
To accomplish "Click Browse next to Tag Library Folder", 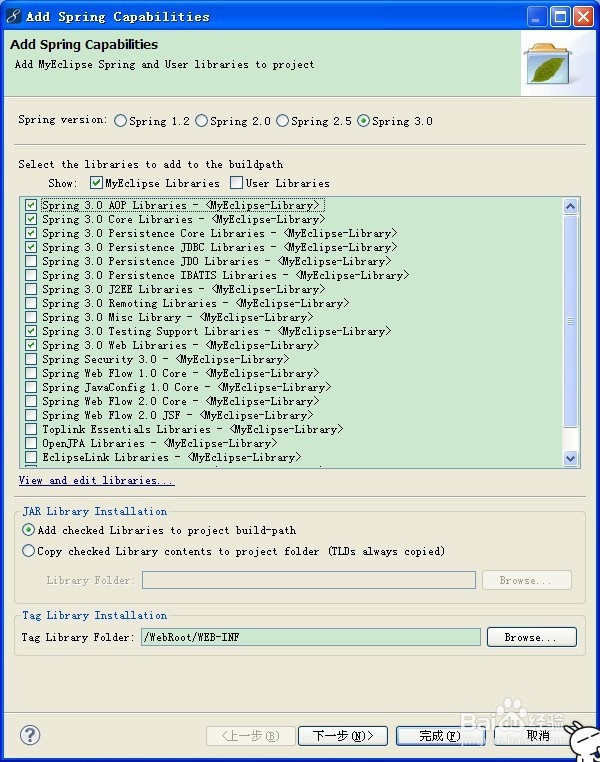I will pos(532,637).
